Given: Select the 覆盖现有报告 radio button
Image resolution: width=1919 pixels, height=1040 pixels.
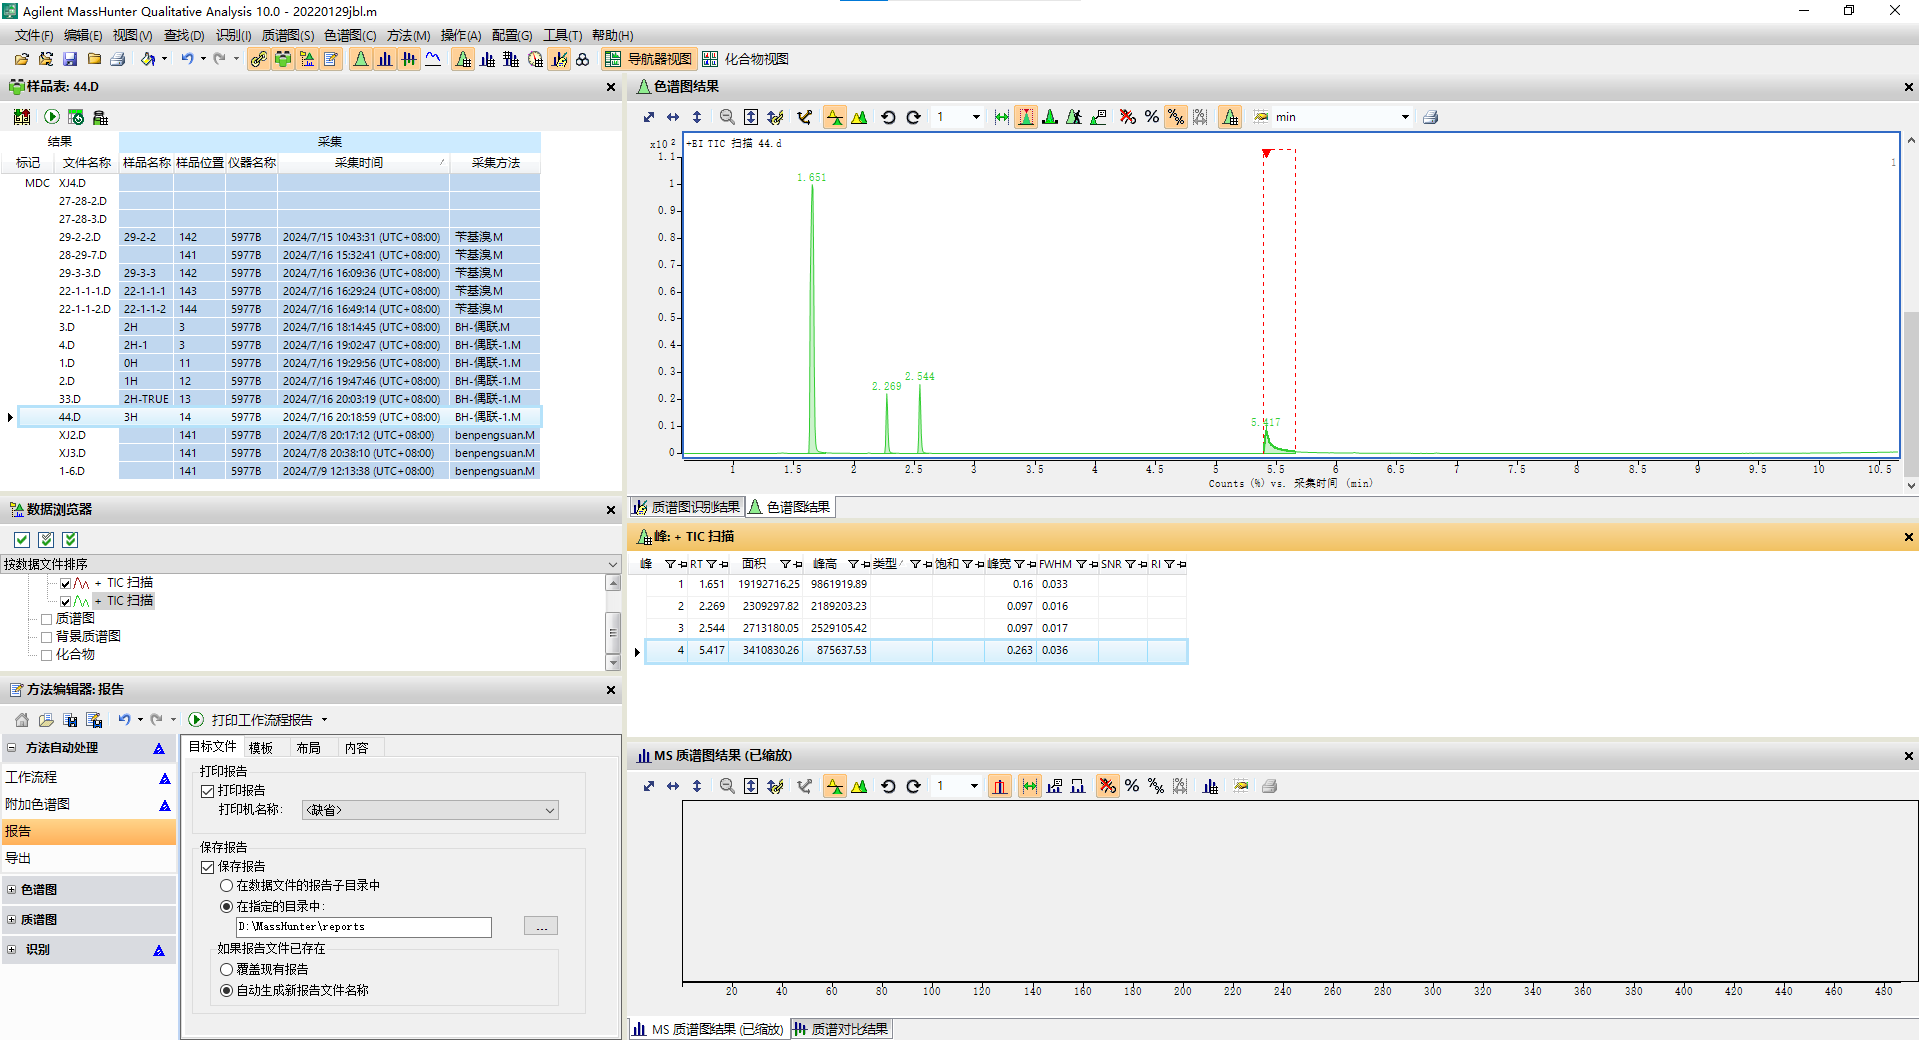Looking at the screenshot, I should coord(226,969).
